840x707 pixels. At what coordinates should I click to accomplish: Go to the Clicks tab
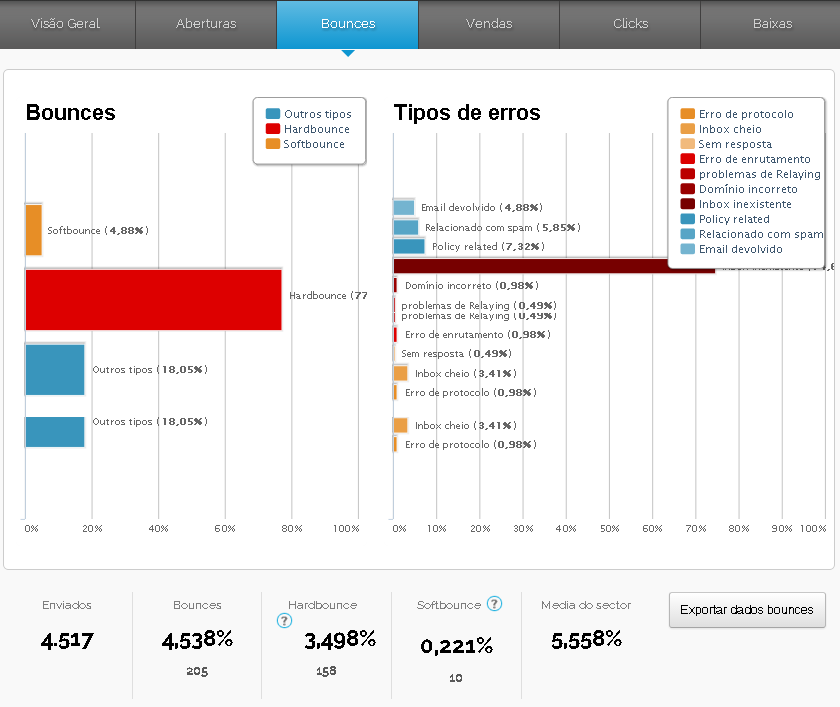630,24
